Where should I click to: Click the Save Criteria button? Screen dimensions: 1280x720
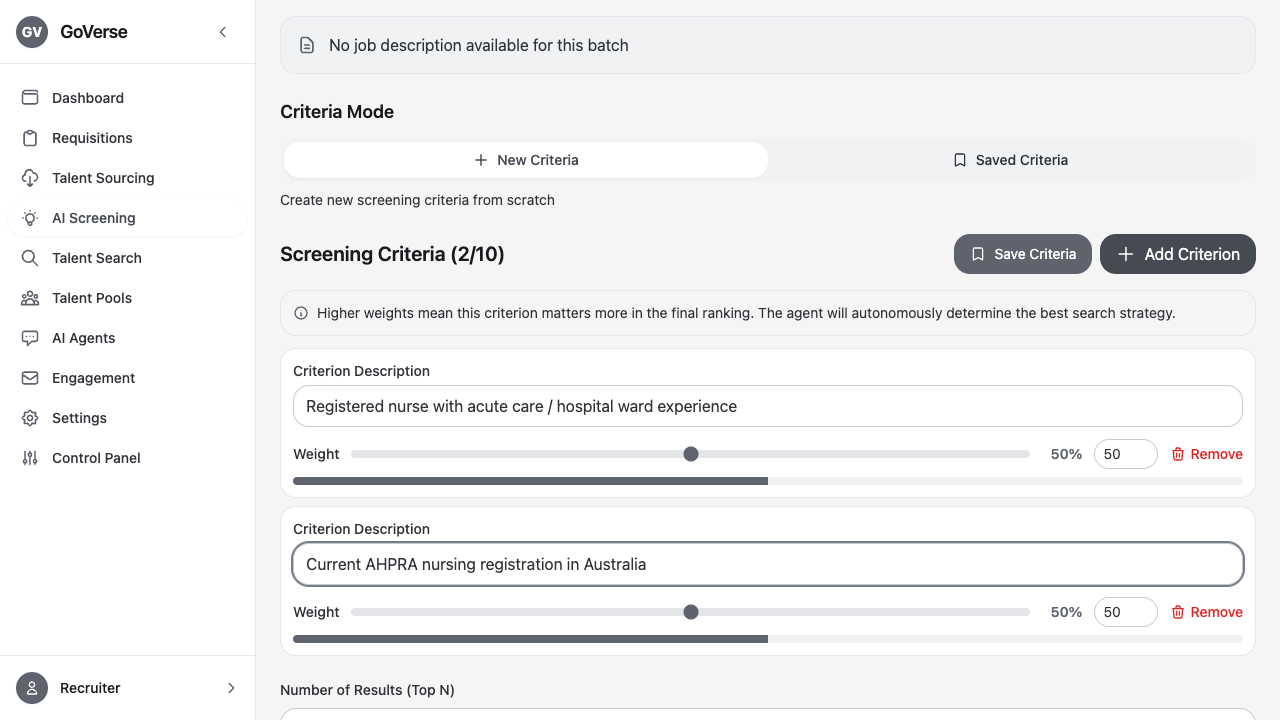click(x=1023, y=254)
